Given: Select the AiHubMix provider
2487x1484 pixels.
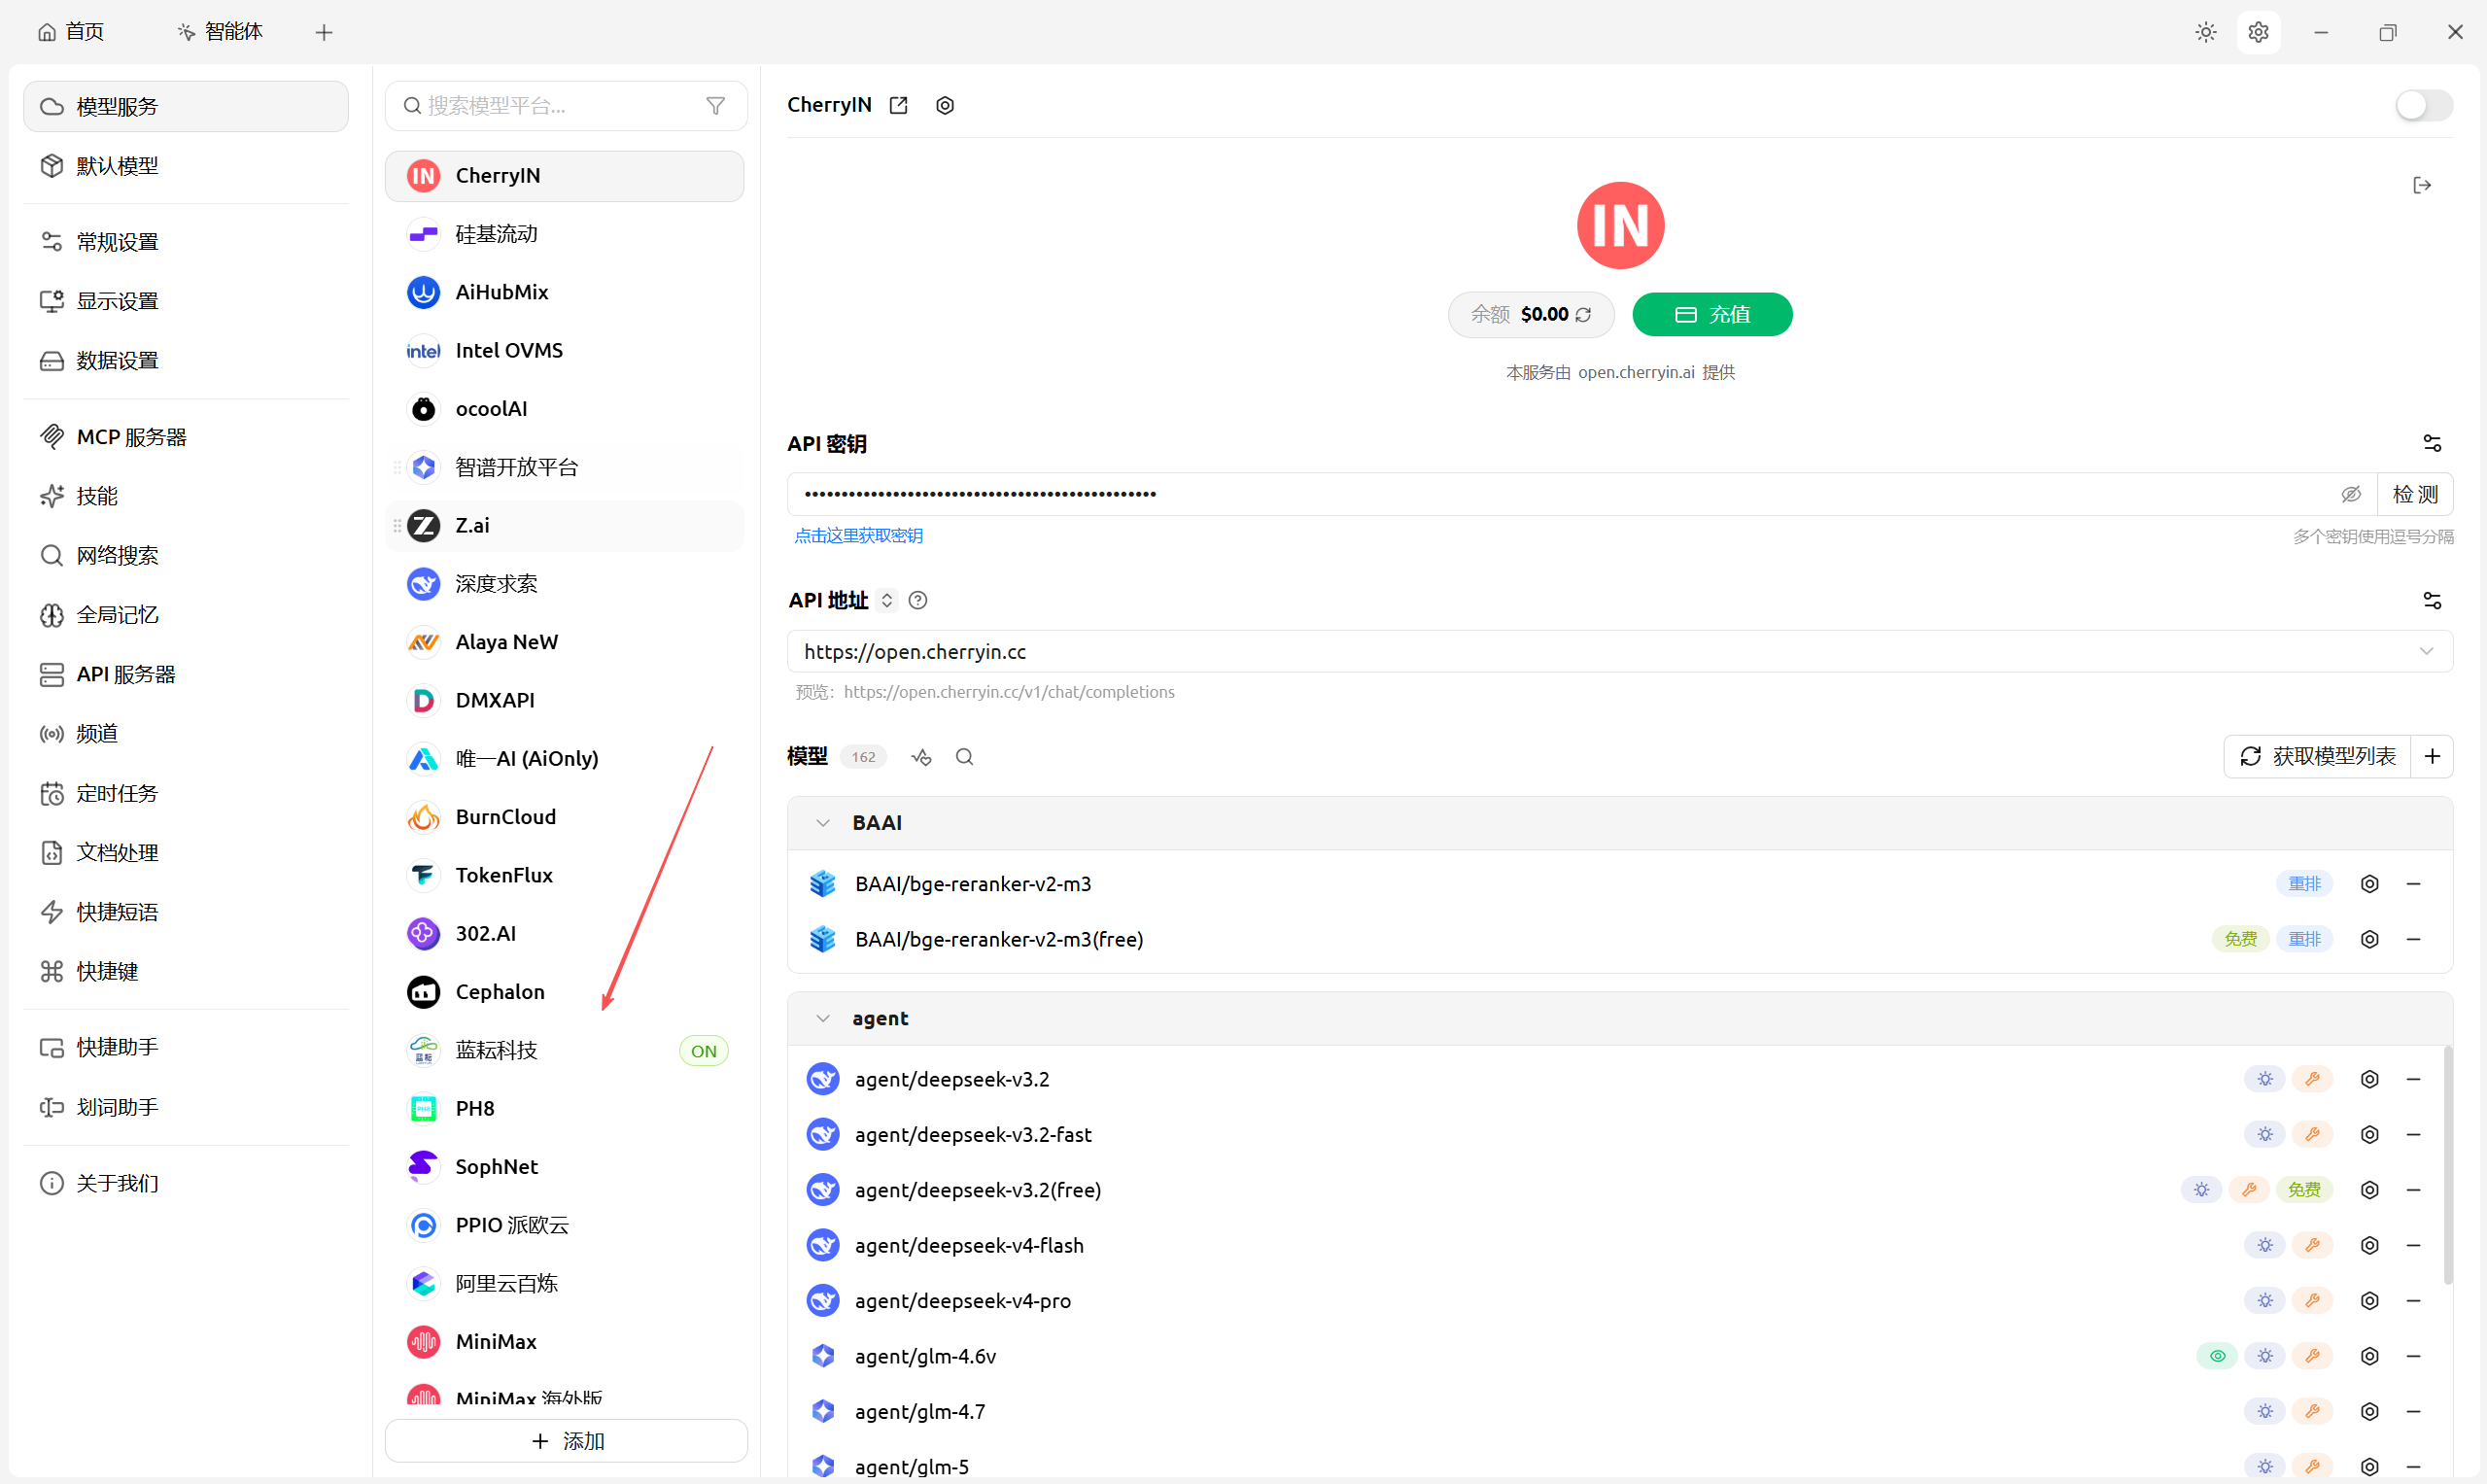Looking at the screenshot, I should point(564,292).
